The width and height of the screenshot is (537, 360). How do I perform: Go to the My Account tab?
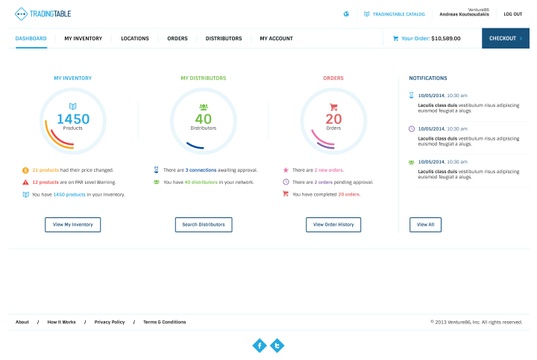click(276, 38)
